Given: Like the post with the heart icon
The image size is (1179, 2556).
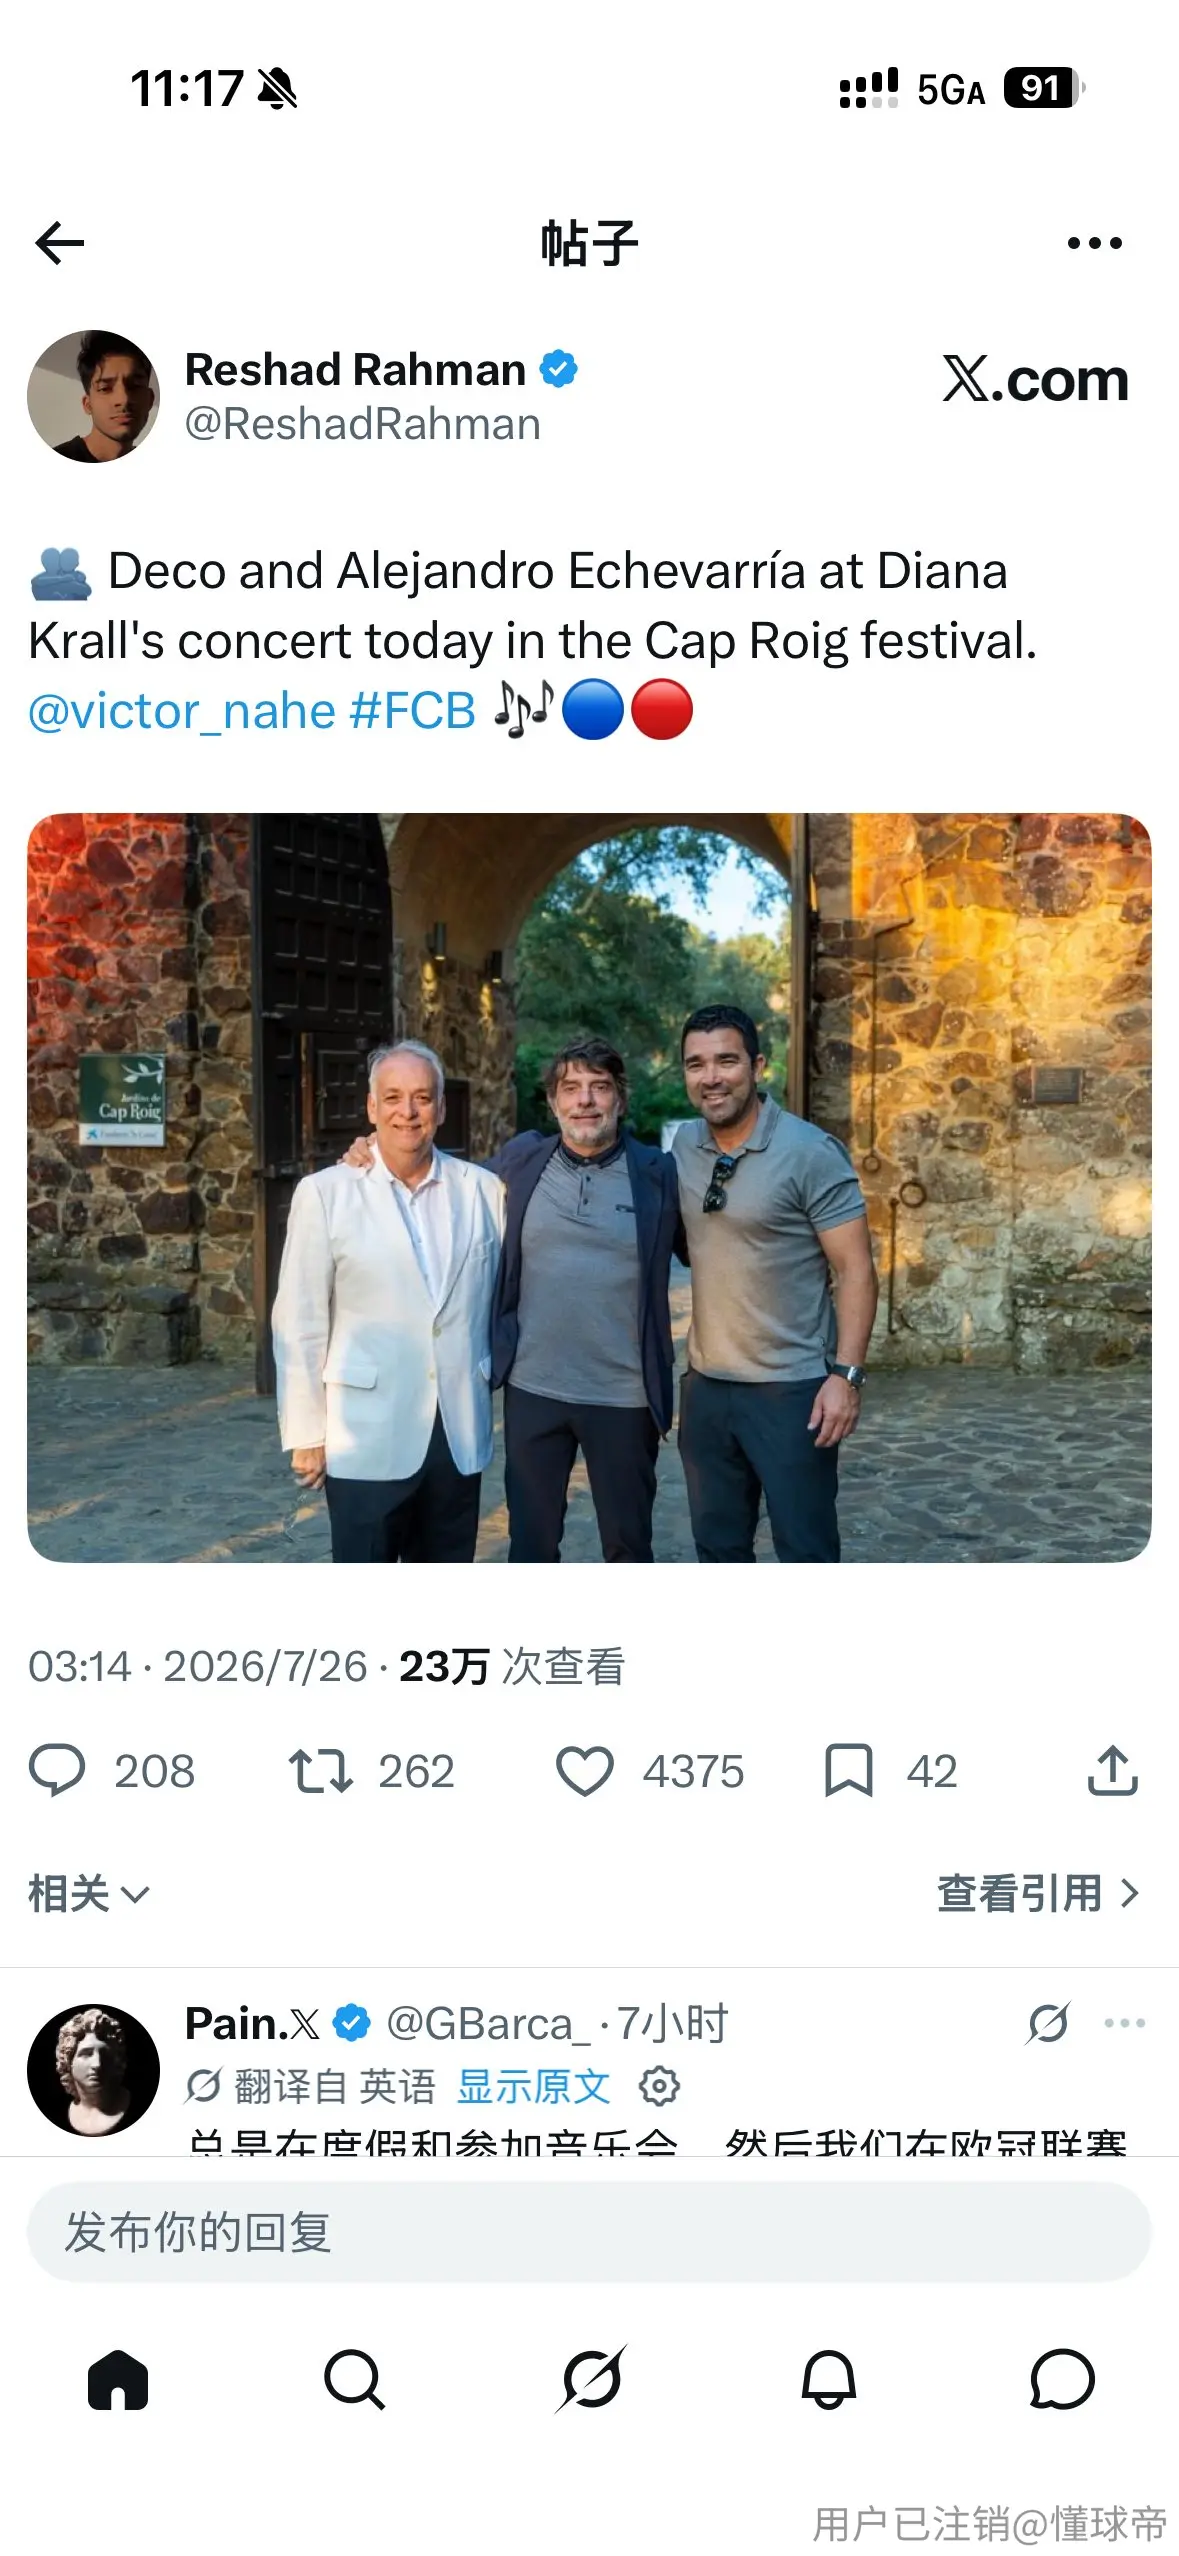Looking at the screenshot, I should coord(584,1771).
